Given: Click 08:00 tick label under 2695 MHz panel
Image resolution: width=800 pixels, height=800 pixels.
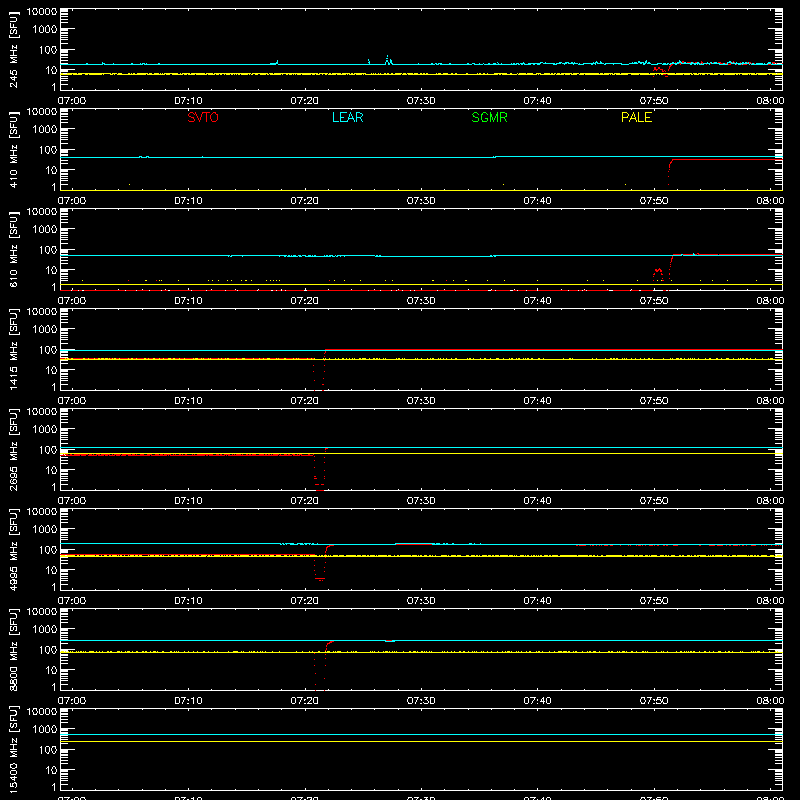Looking at the screenshot, I should (x=770, y=501).
